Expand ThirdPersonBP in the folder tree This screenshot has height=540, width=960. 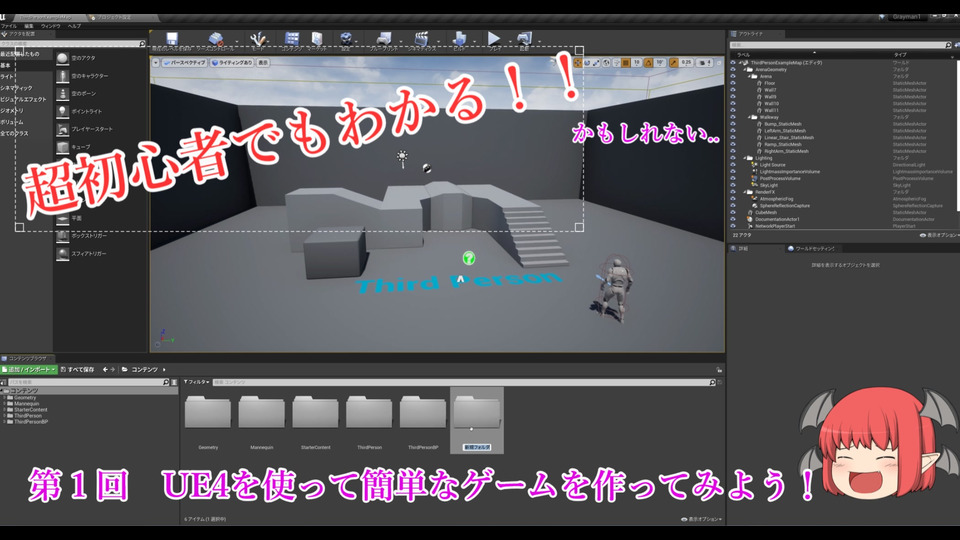coord(4,422)
